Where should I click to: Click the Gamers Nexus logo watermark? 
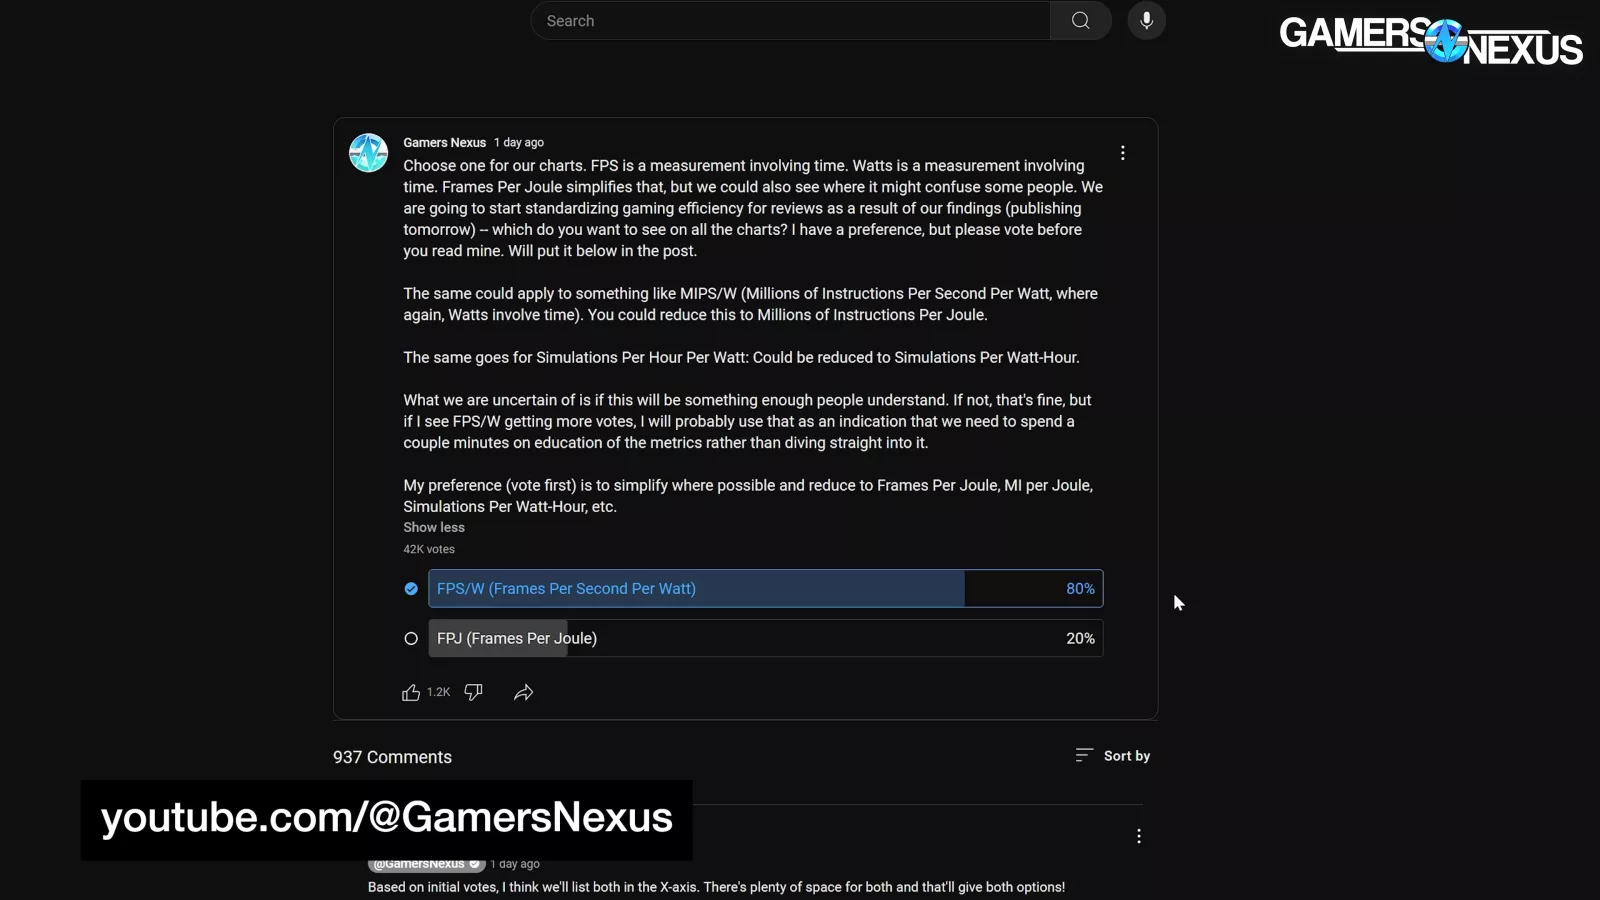(1430, 42)
